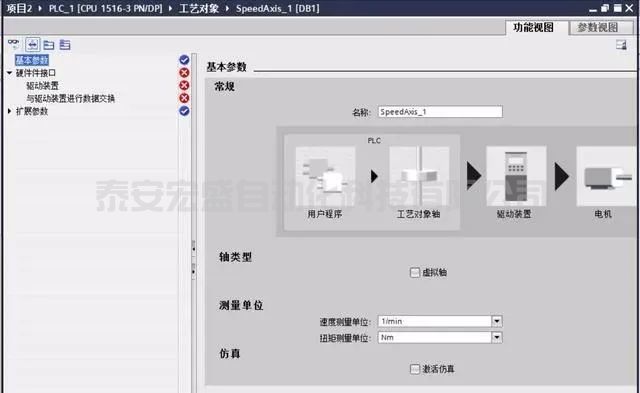Click the third tree-view toolbar icon
The width and height of the screenshot is (640, 393).
(49, 44)
